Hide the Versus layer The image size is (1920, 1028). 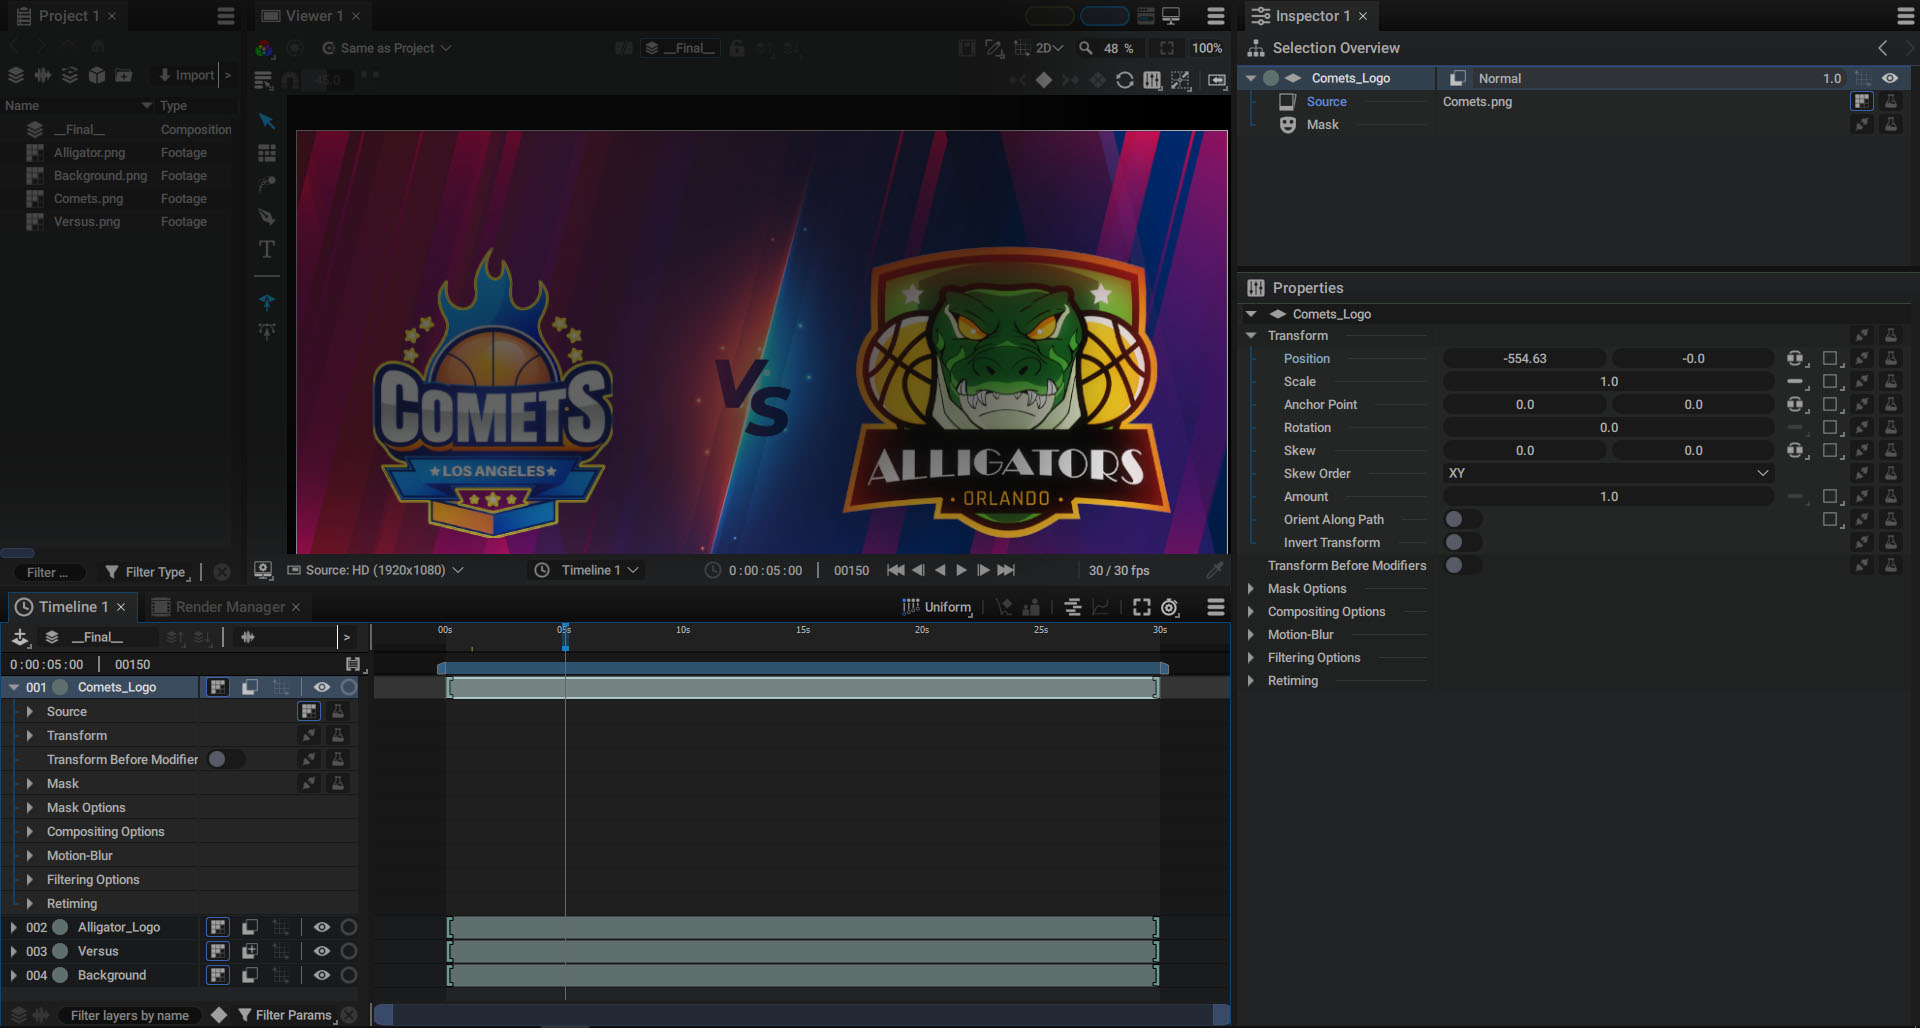(322, 951)
